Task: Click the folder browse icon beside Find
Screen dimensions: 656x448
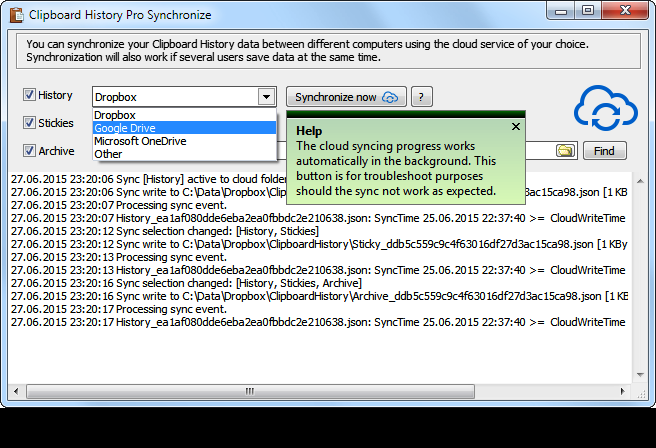Action: tap(565, 151)
